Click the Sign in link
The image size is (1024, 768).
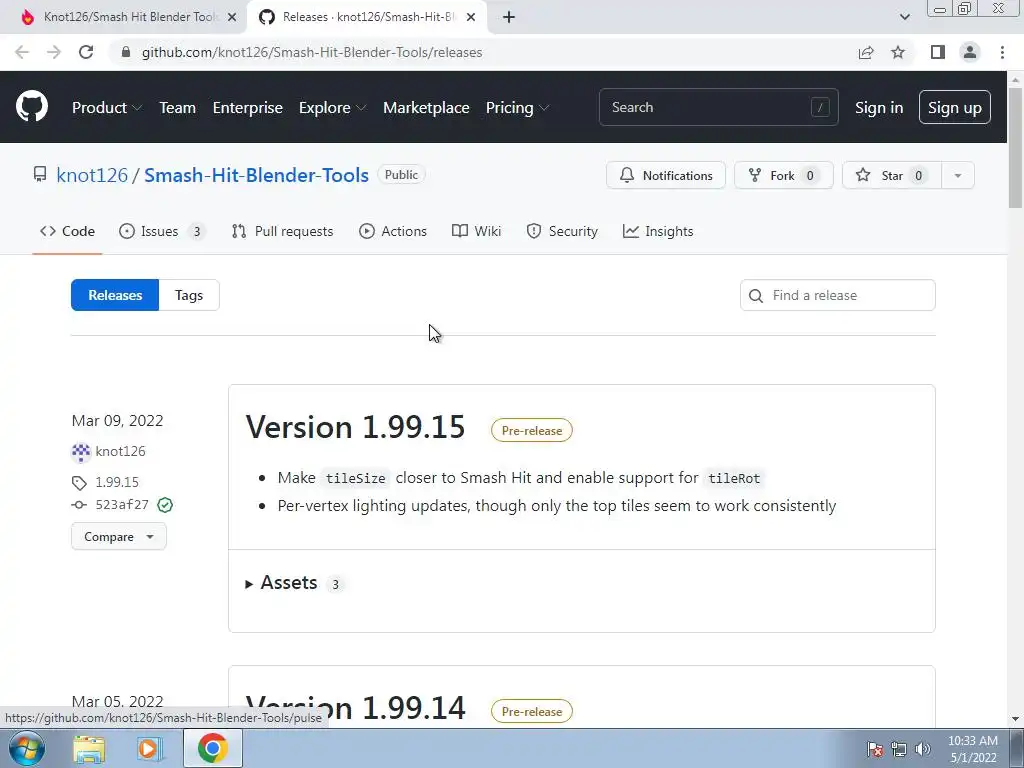(879, 108)
